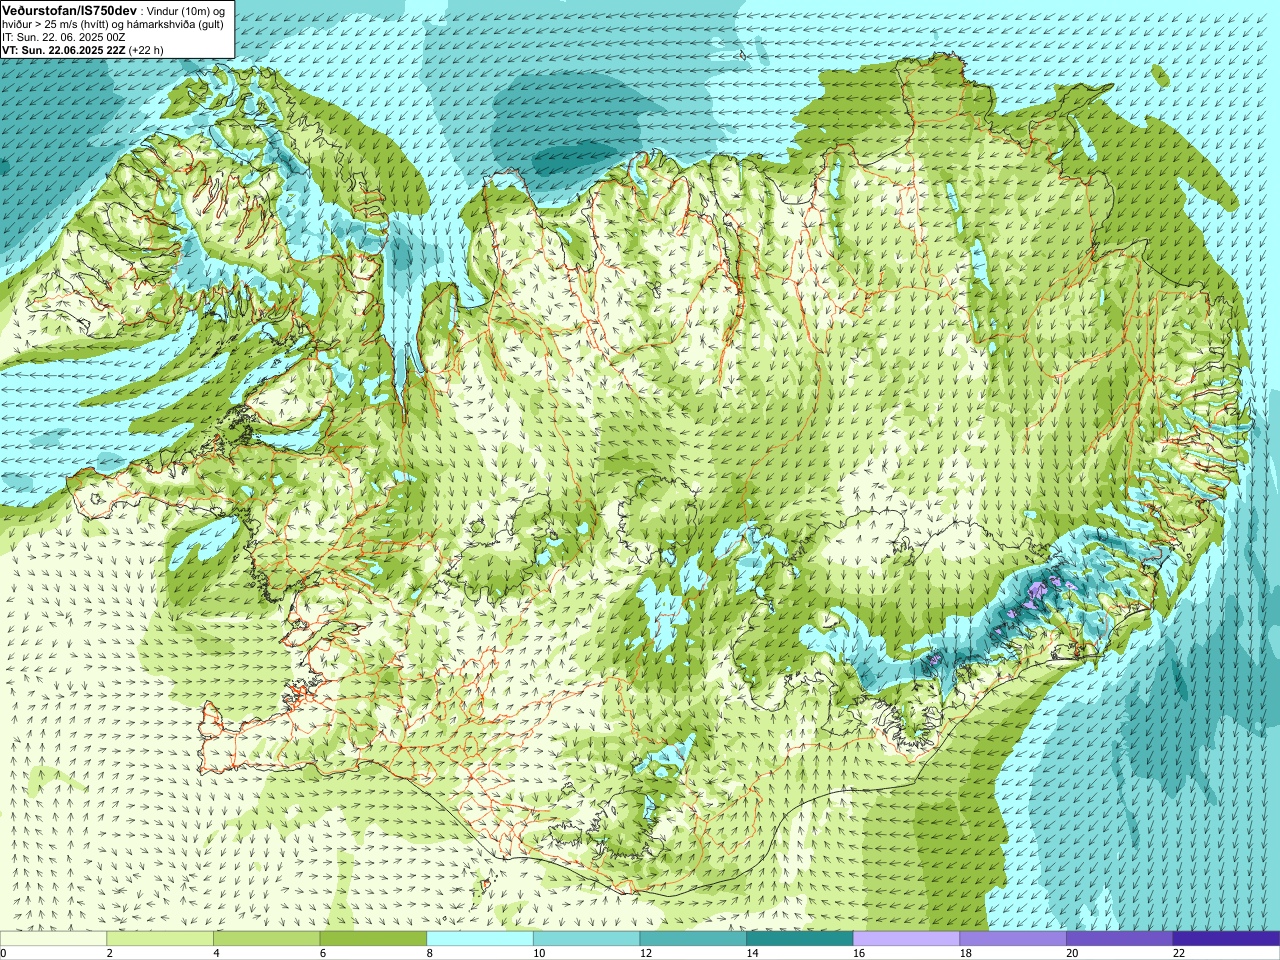Click the legend scale label '8'
The height and width of the screenshot is (960, 1280).
(x=430, y=953)
